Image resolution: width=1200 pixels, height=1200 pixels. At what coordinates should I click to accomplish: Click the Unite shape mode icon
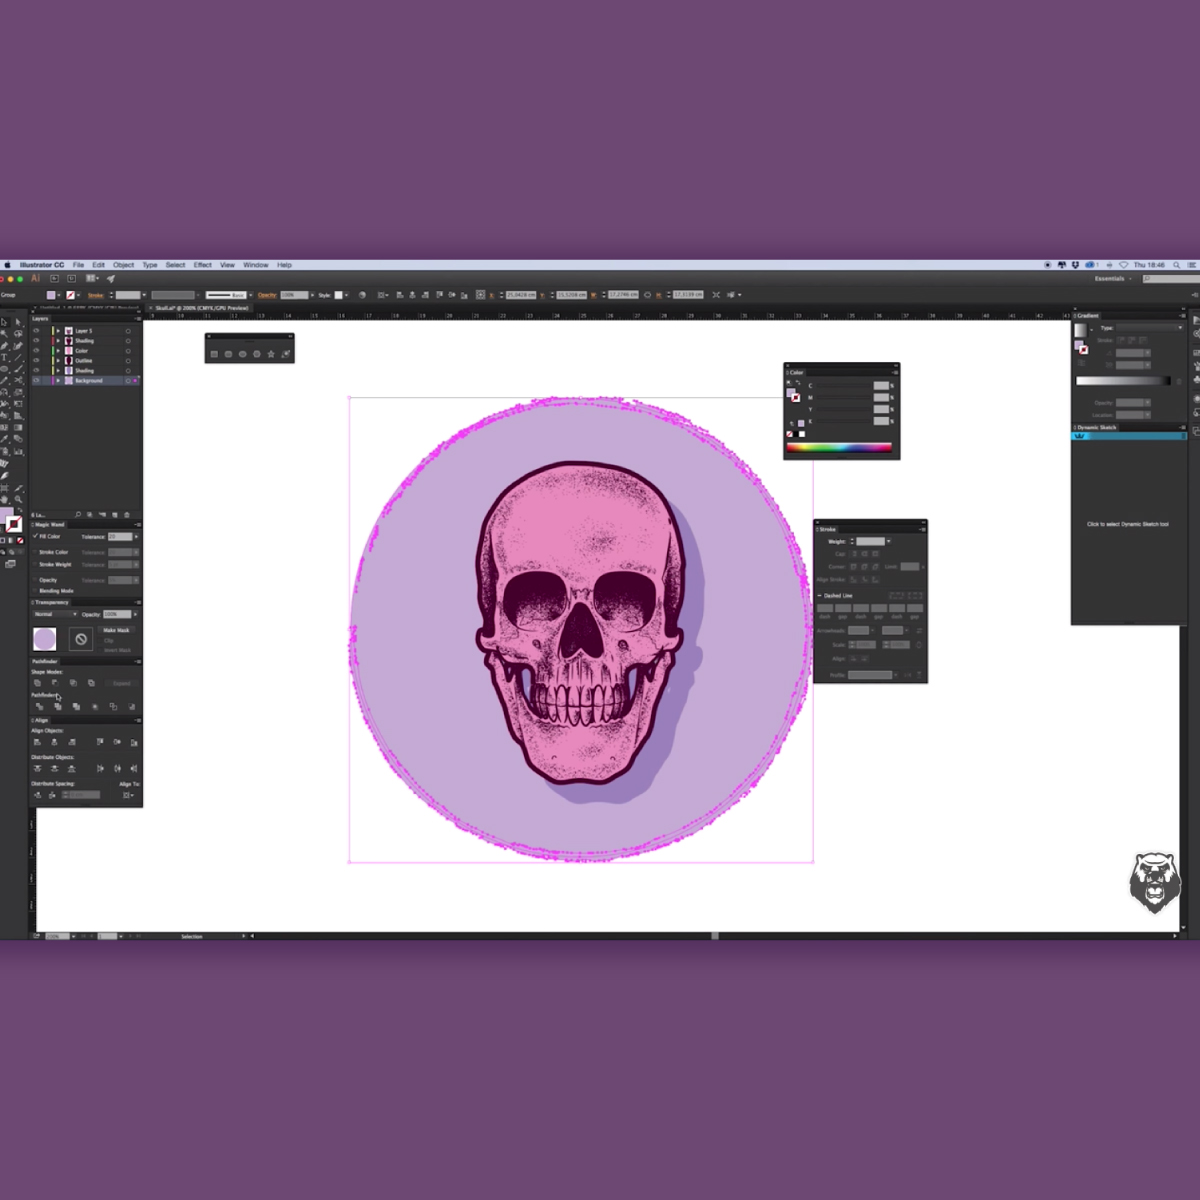coord(38,683)
